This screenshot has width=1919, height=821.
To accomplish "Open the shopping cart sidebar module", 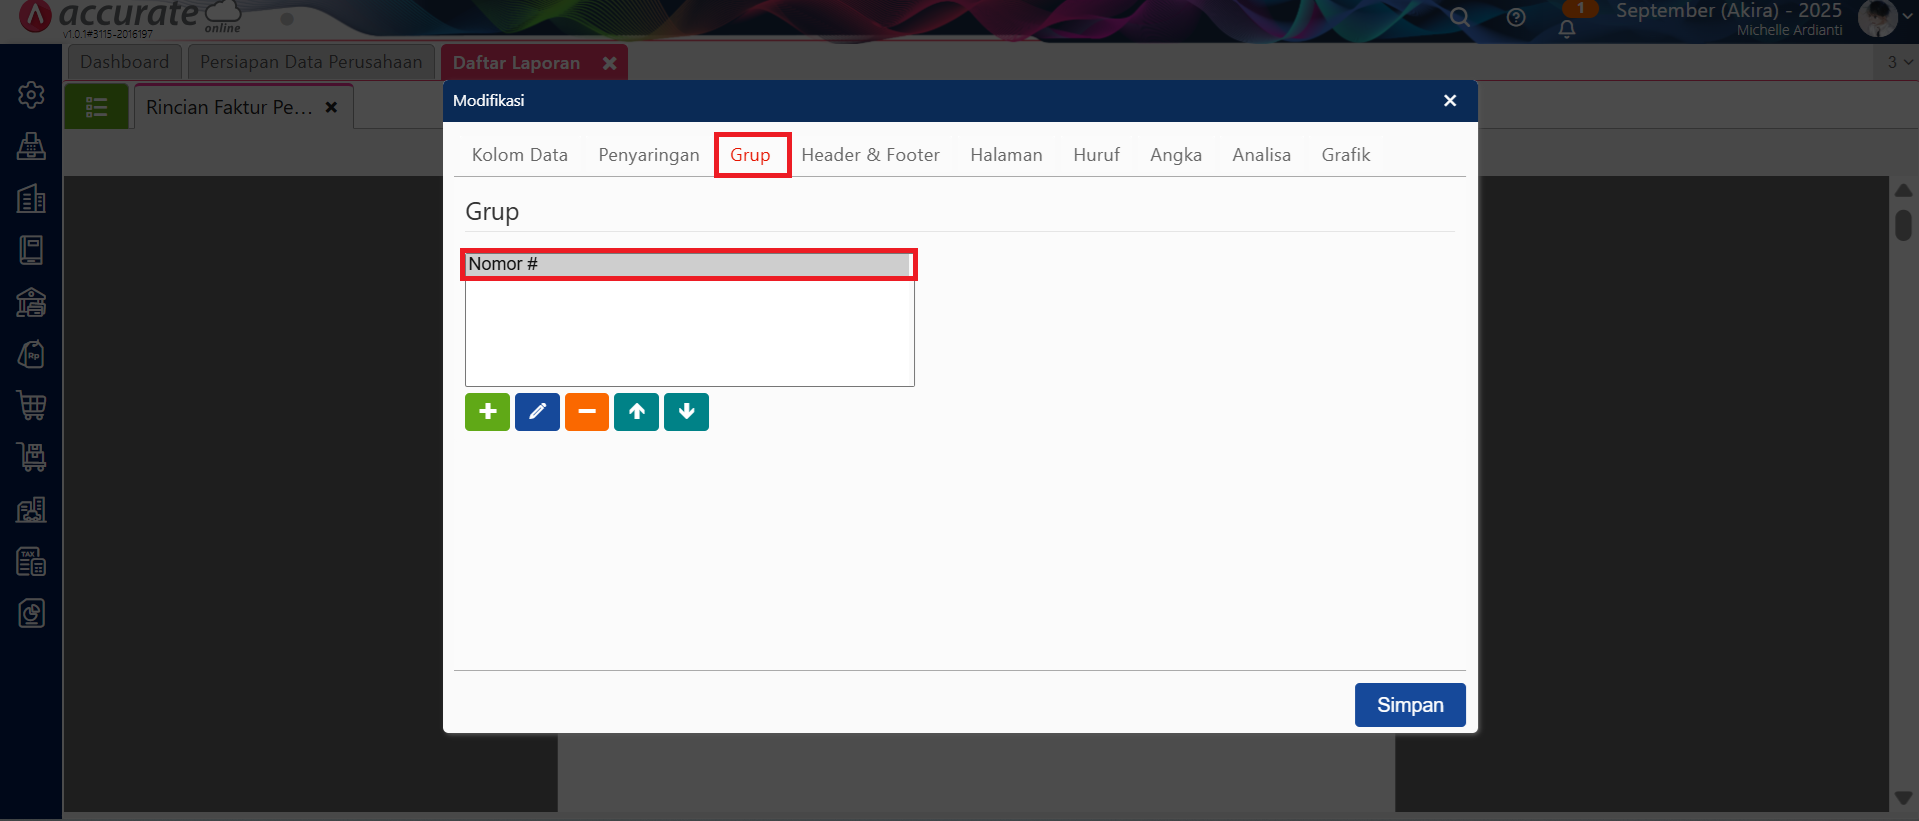I will coord(31,405).
